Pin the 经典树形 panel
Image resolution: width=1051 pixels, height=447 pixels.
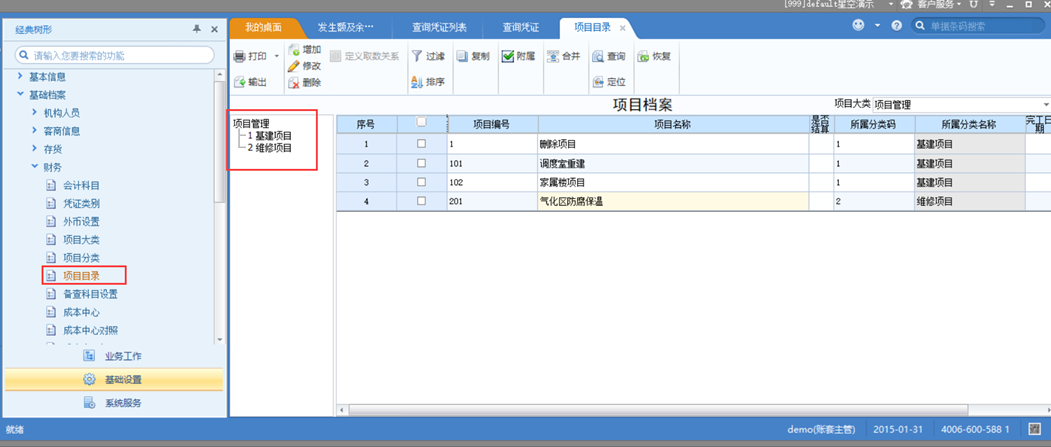196,29
